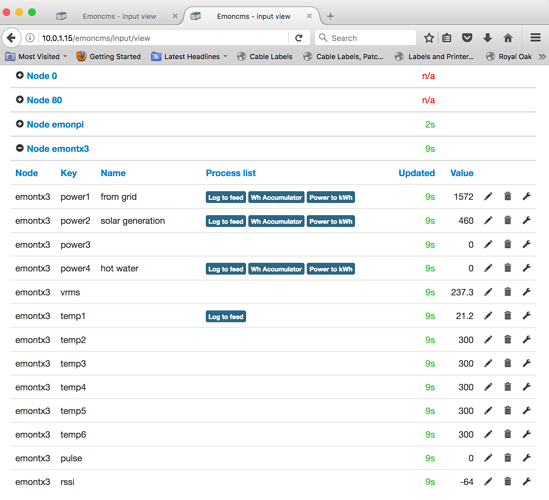This screenshot has width=549, height=500.
Task: Open the Cable Labels bookmark
Action: tap(265, 56)
